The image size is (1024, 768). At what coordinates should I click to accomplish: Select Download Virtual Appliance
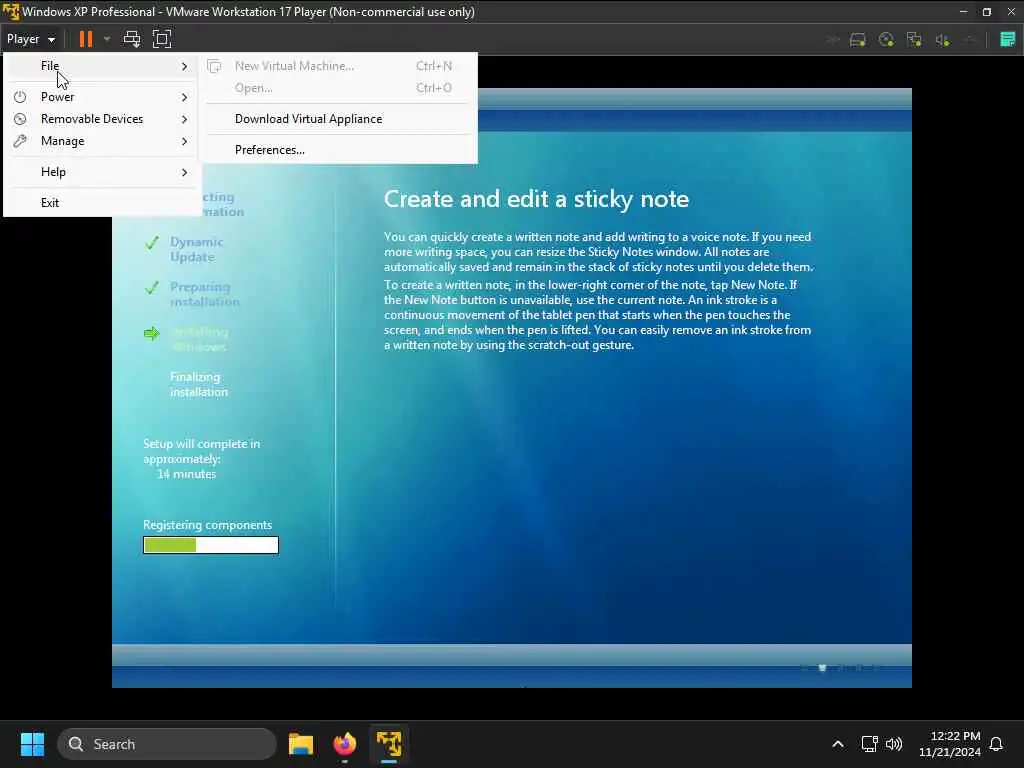340,119
